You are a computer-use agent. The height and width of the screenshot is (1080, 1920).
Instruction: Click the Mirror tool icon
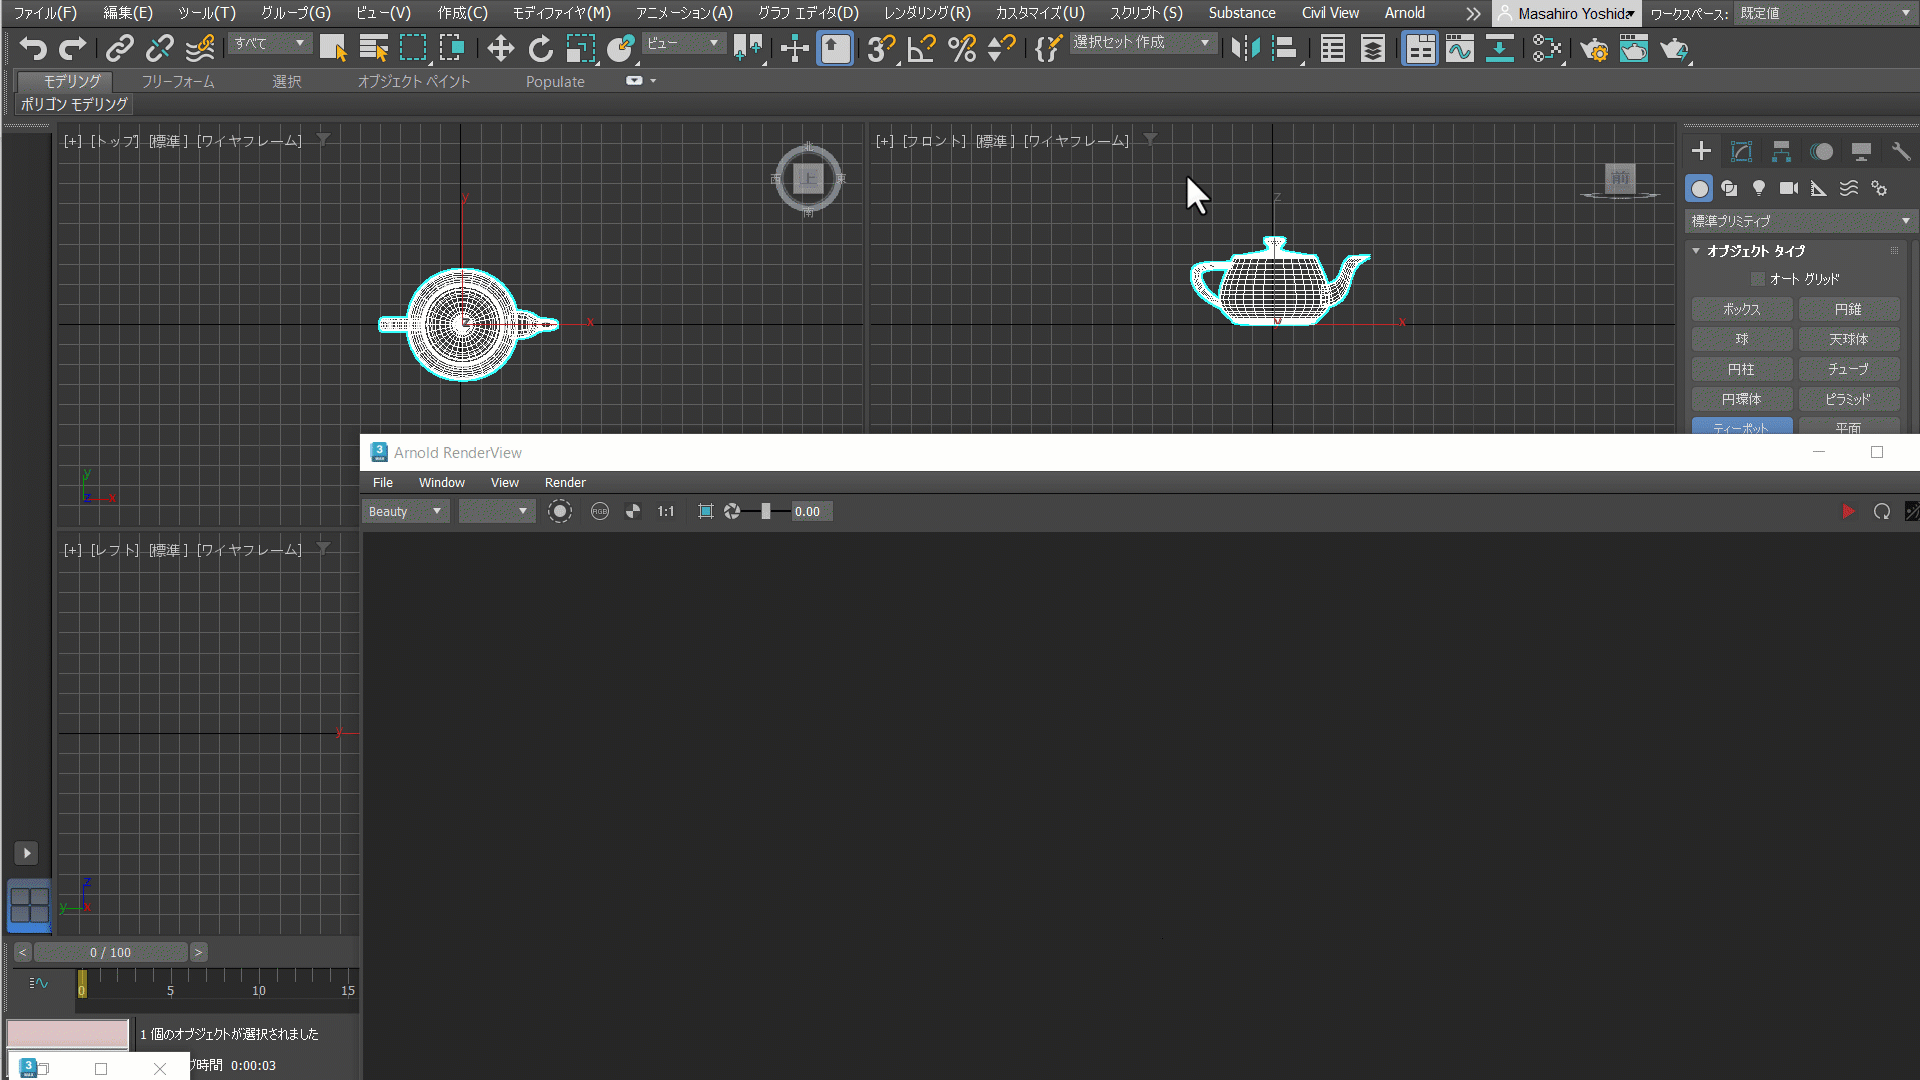1245,48
